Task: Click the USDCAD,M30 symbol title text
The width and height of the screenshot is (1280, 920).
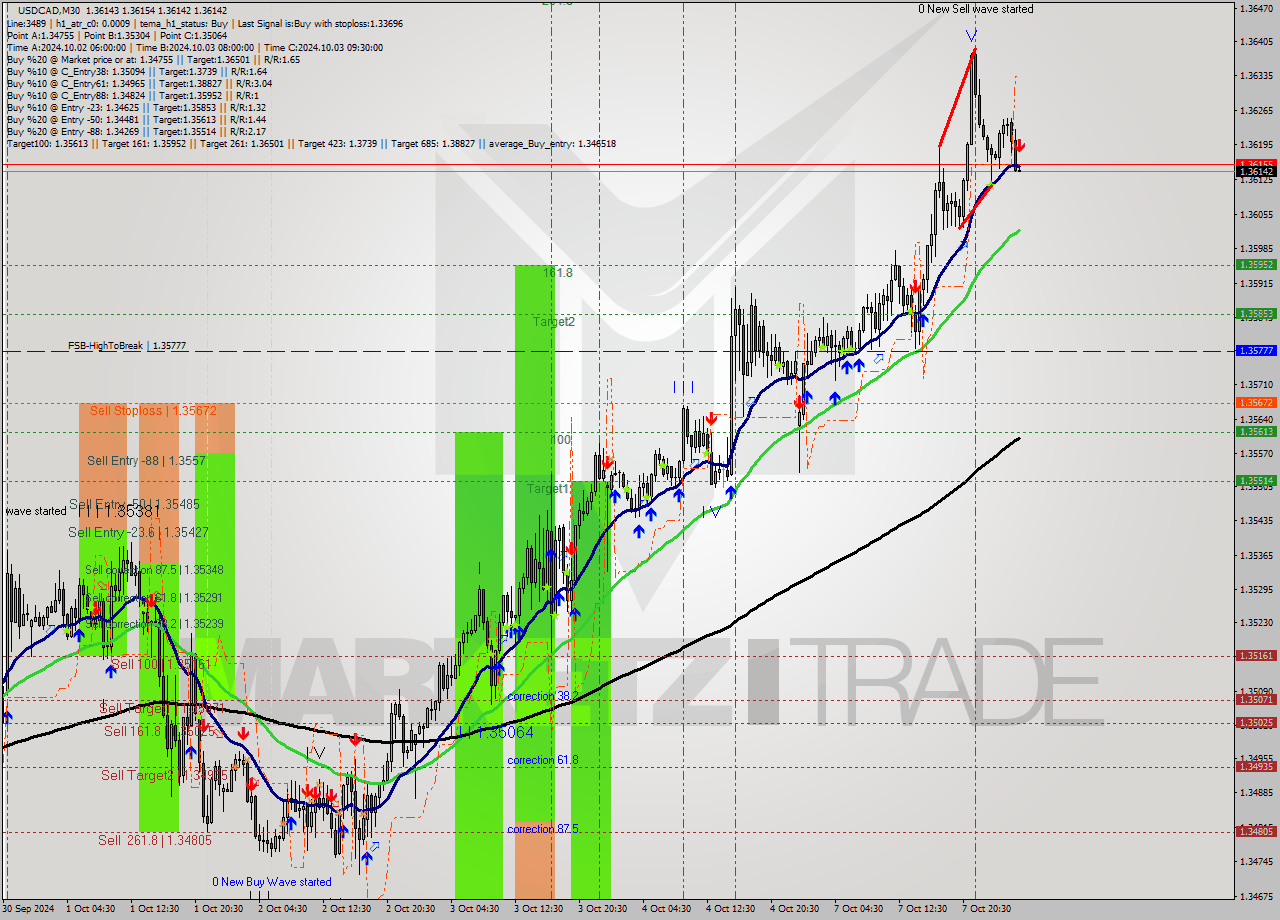Action: [x=47, y=9]
